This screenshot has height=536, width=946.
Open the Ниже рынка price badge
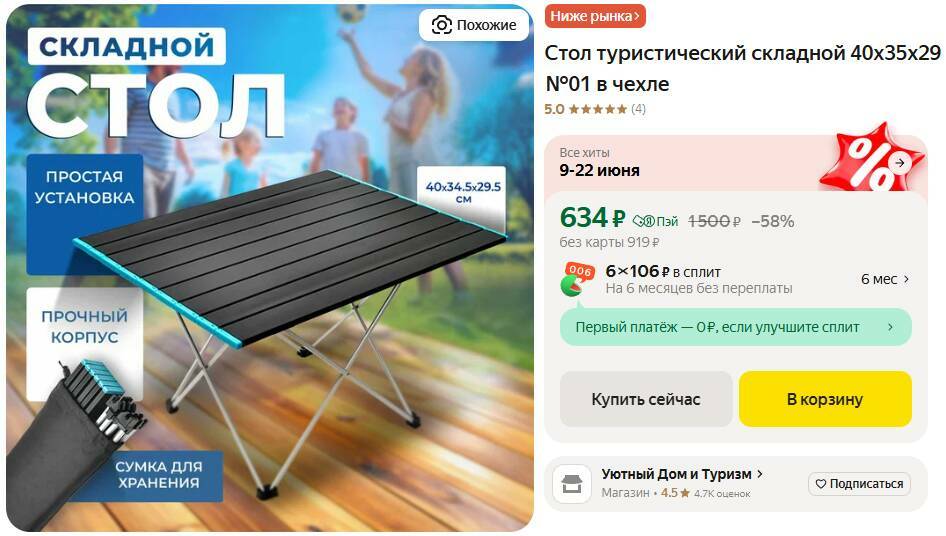tap(595, 16)
